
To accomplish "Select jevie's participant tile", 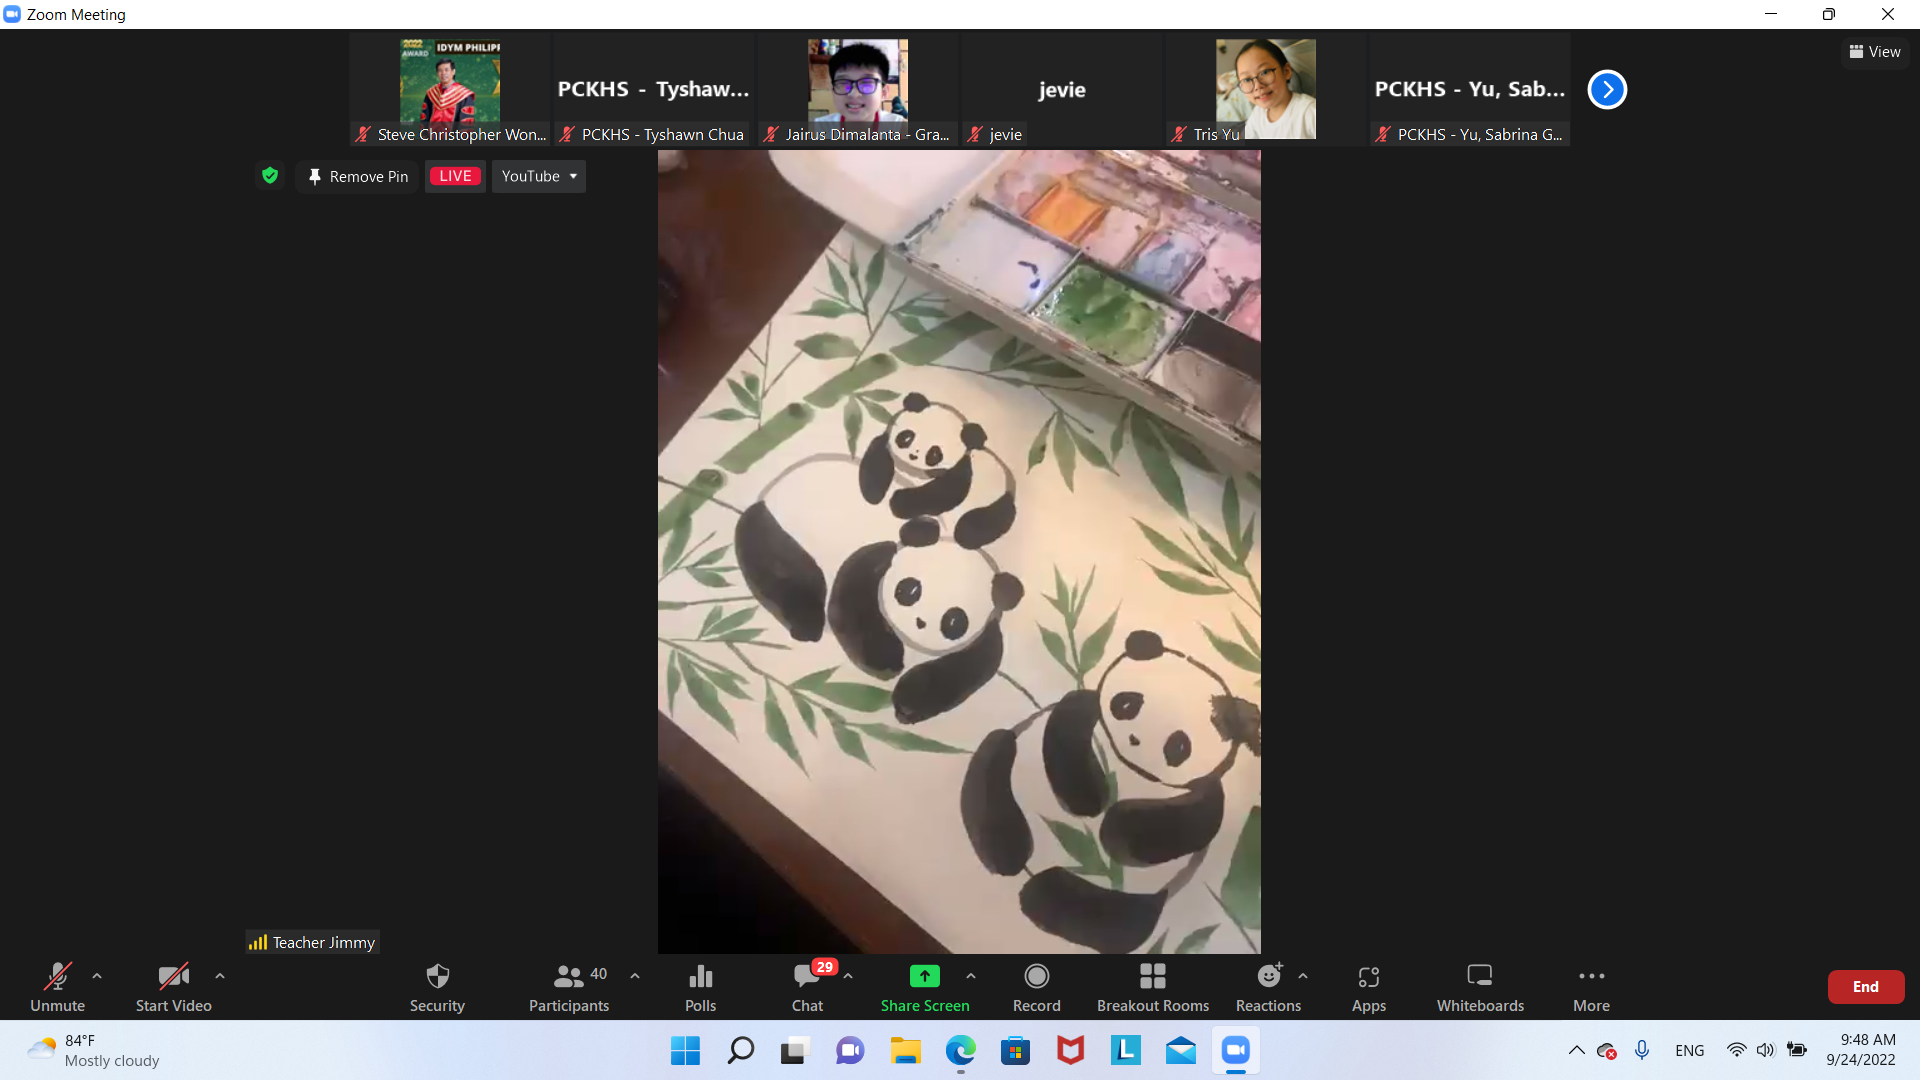I will pos(1062,89).
